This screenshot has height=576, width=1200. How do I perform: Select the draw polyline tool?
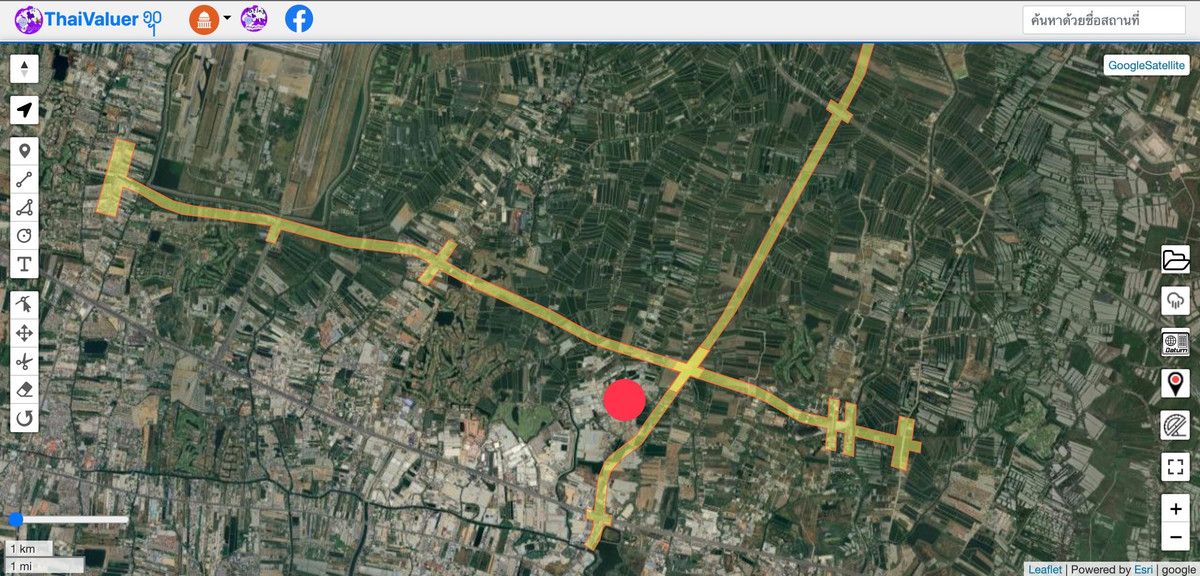(24, 180)
